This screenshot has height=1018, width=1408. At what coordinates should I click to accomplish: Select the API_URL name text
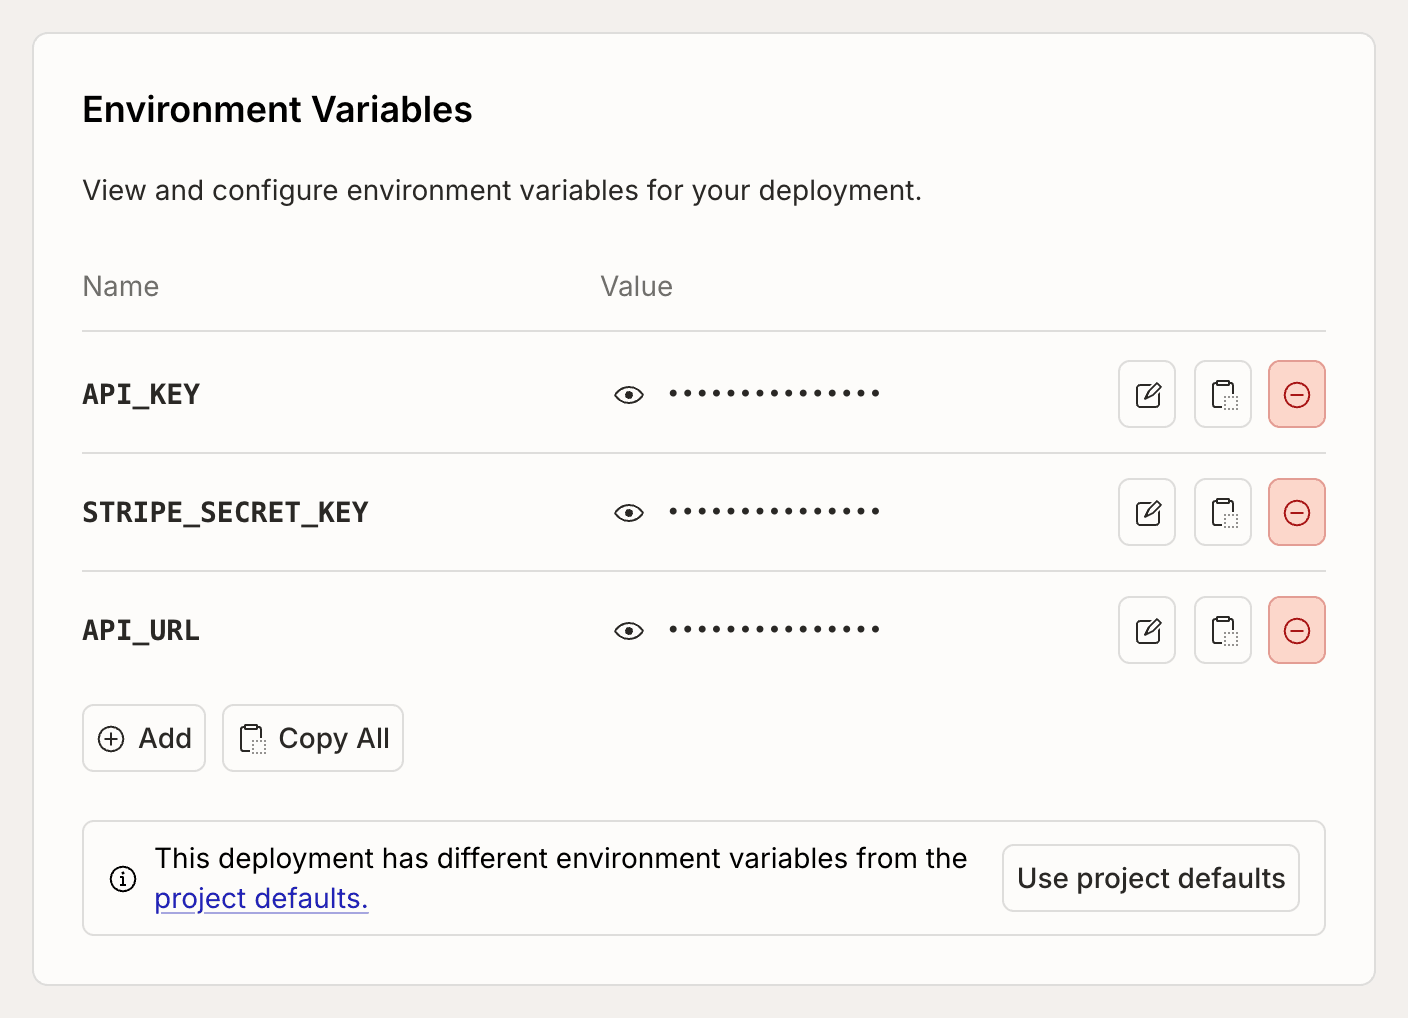point(141,630)
